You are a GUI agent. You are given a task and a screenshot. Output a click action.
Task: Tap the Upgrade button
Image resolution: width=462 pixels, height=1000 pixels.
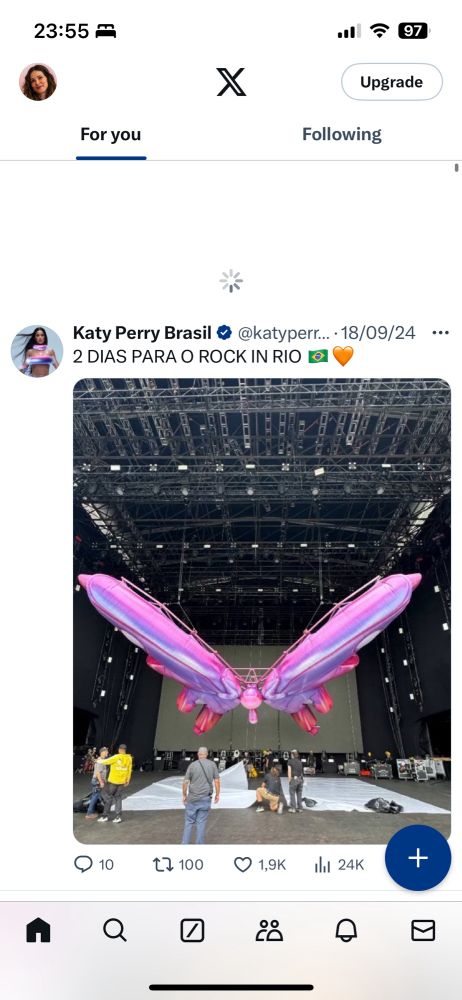[x=392, y=82]
